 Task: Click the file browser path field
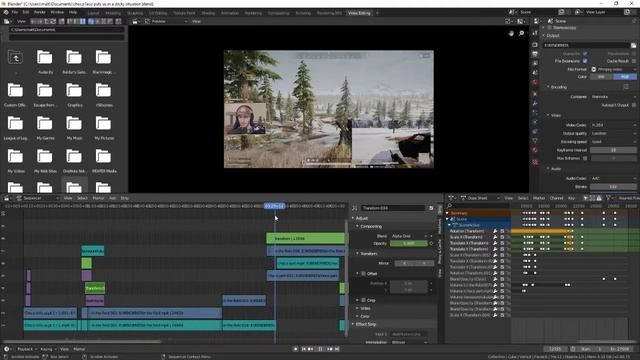[67, 30]
